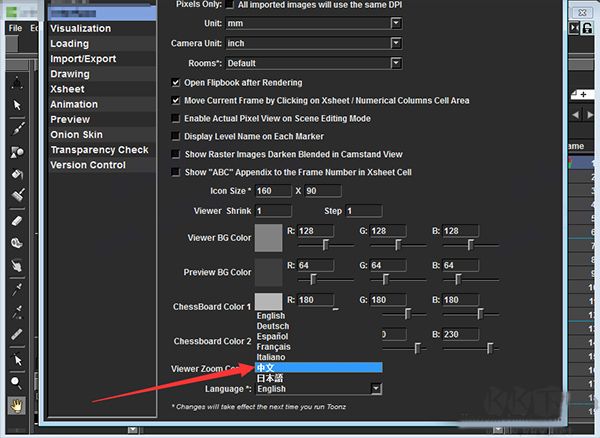Open the Camera Unit dropdown
Screen dimensions: 600x438
pos(314,43)
